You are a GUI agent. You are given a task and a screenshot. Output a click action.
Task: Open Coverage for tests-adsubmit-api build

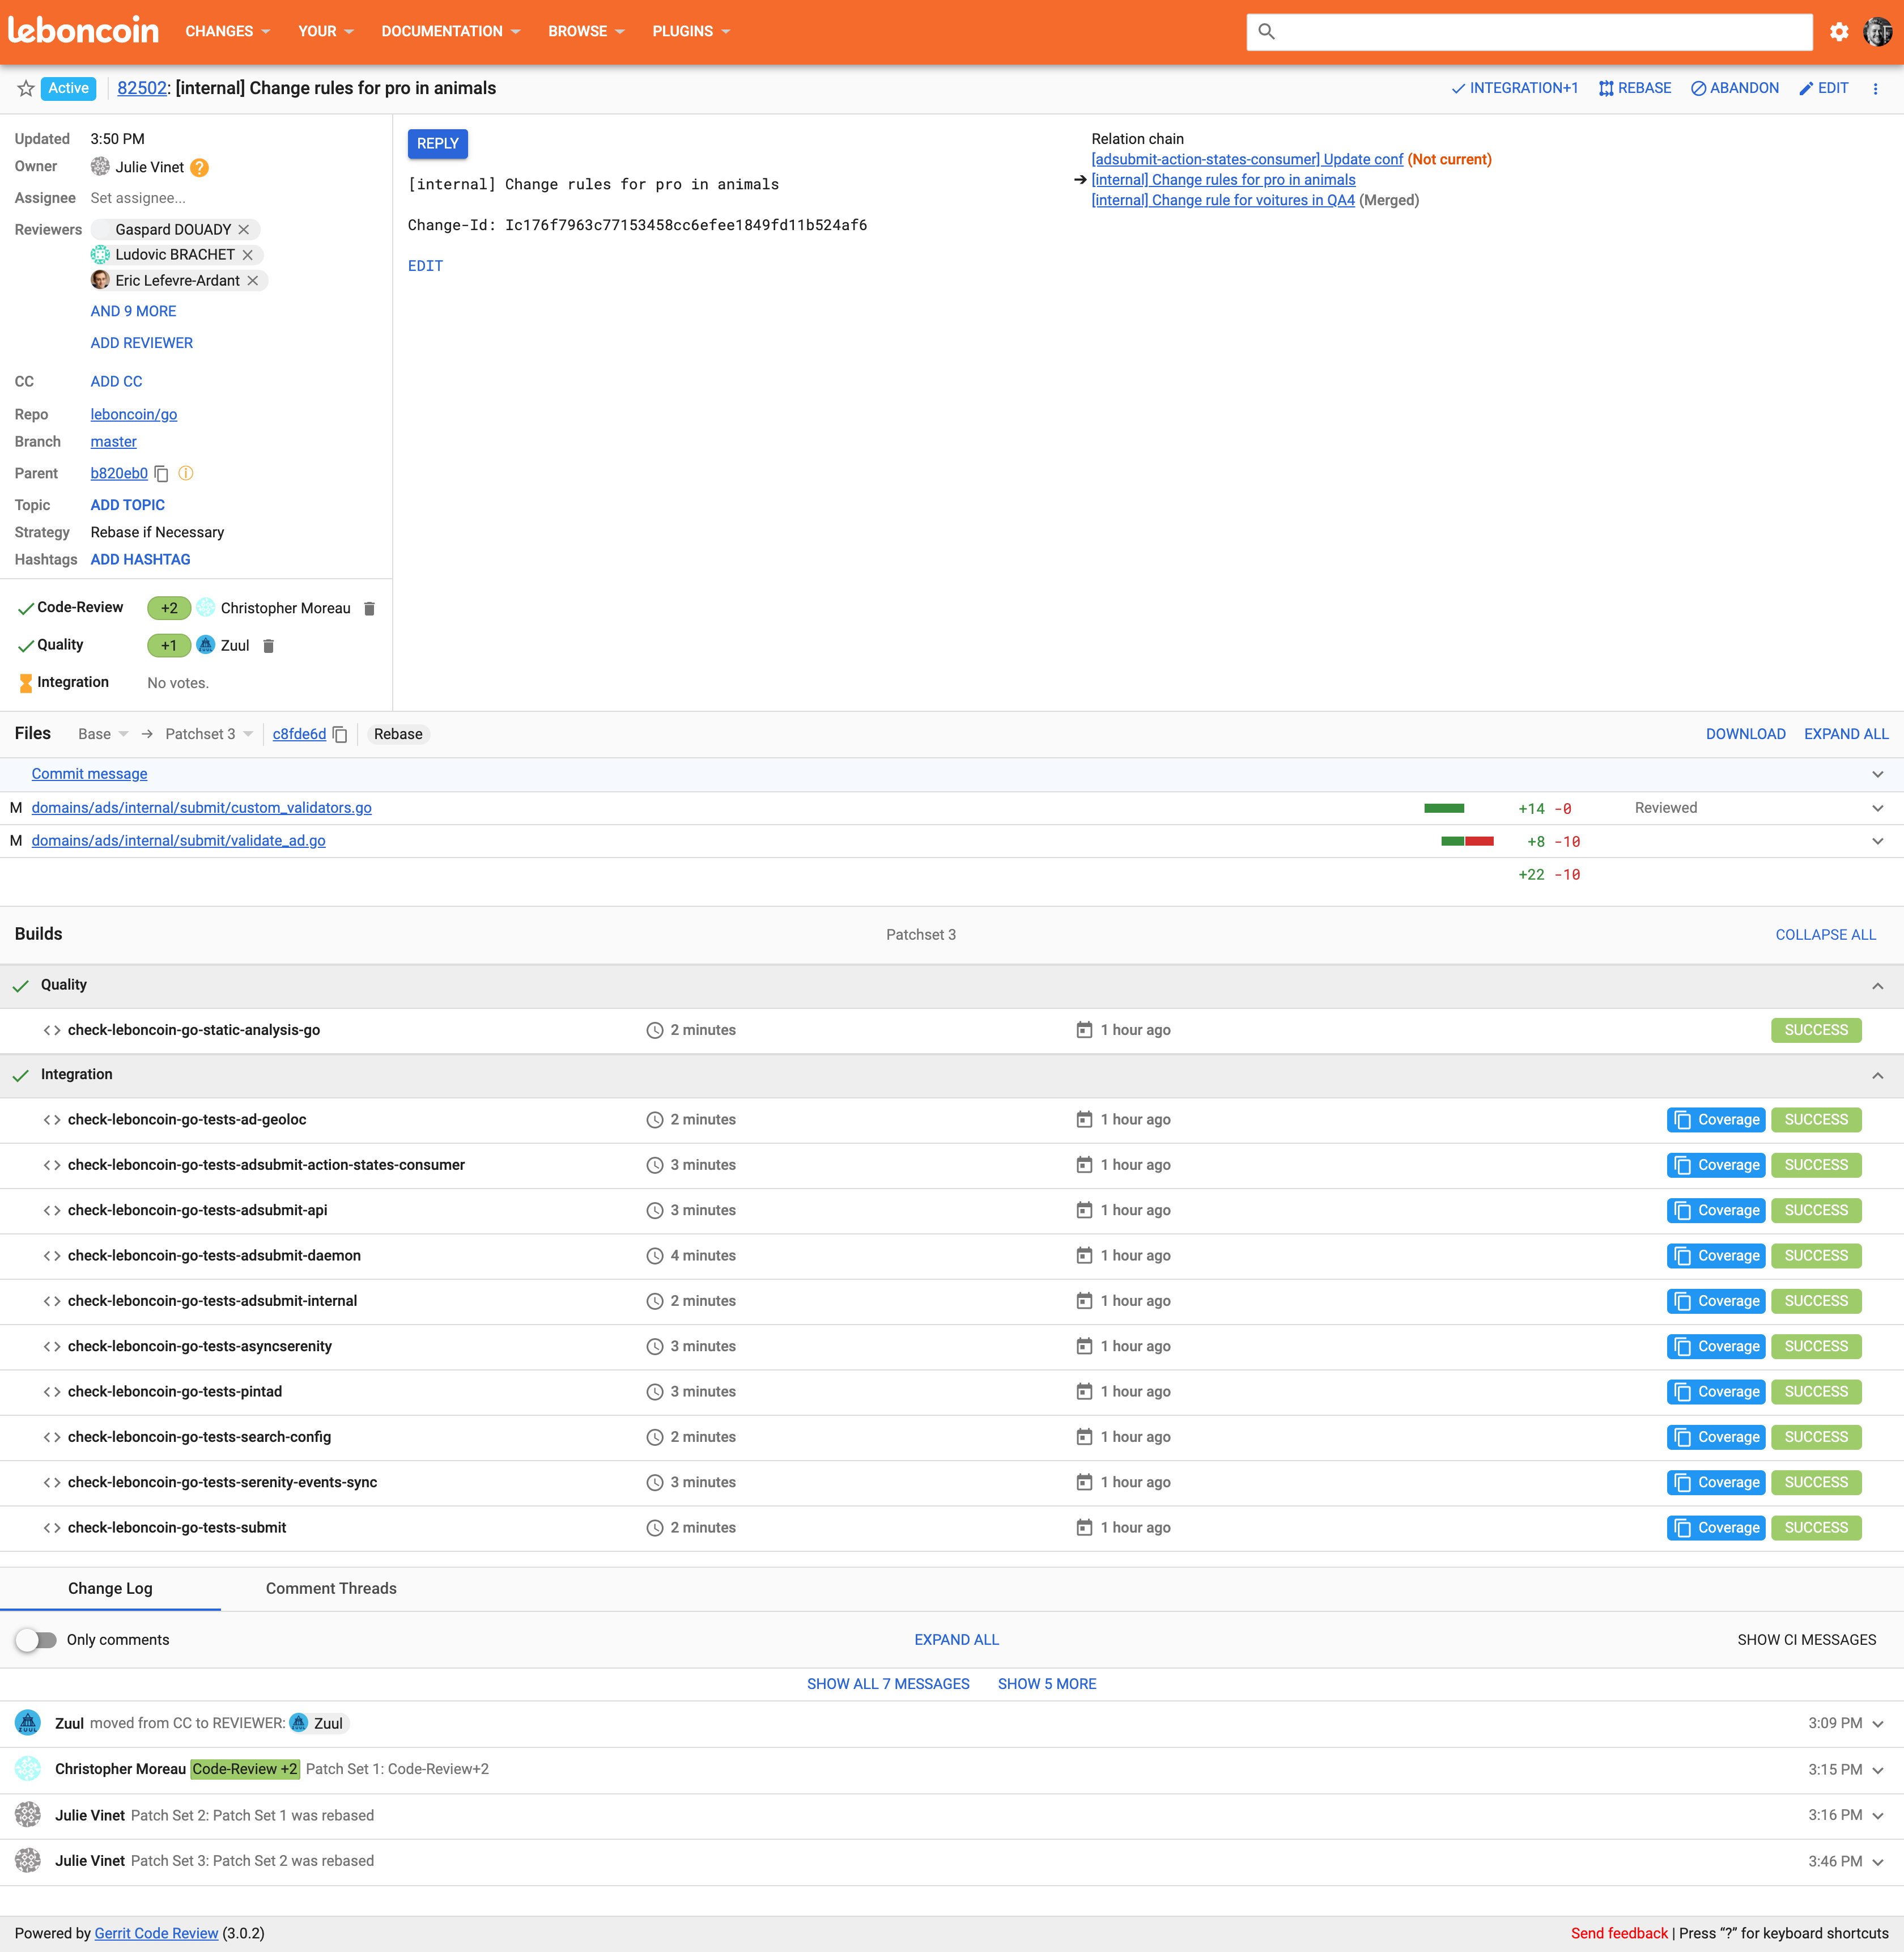click(1716, 1211)
